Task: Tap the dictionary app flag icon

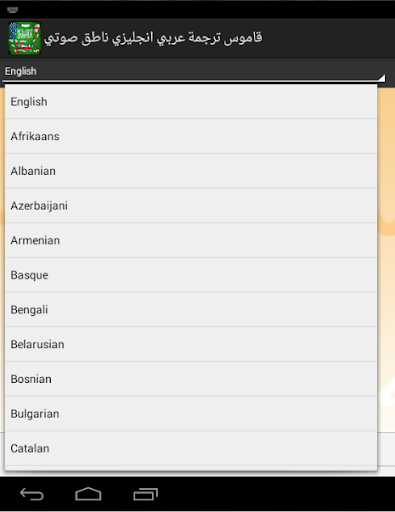Action: [x=24, y=38]
